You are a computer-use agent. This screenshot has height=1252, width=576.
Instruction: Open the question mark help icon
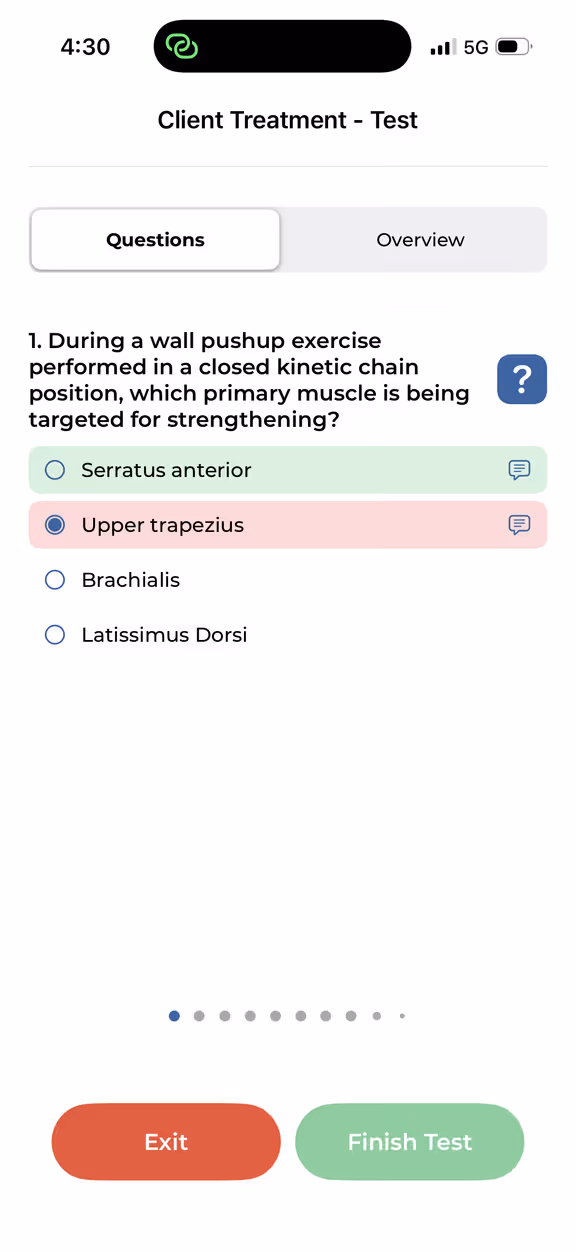[522, 379]
